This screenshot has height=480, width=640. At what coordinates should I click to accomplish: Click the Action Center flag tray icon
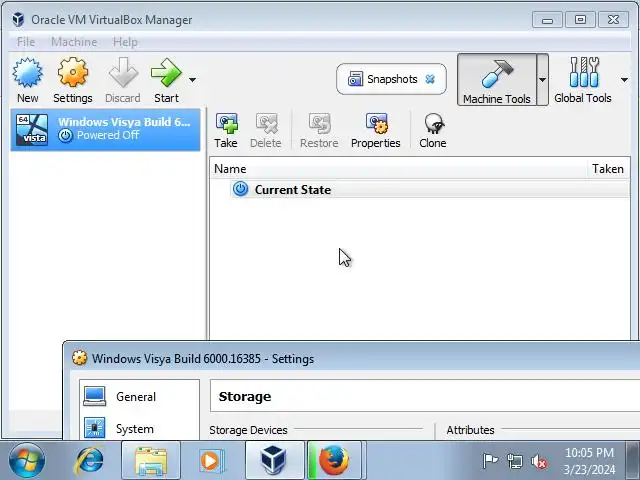(x=490, y=461)
